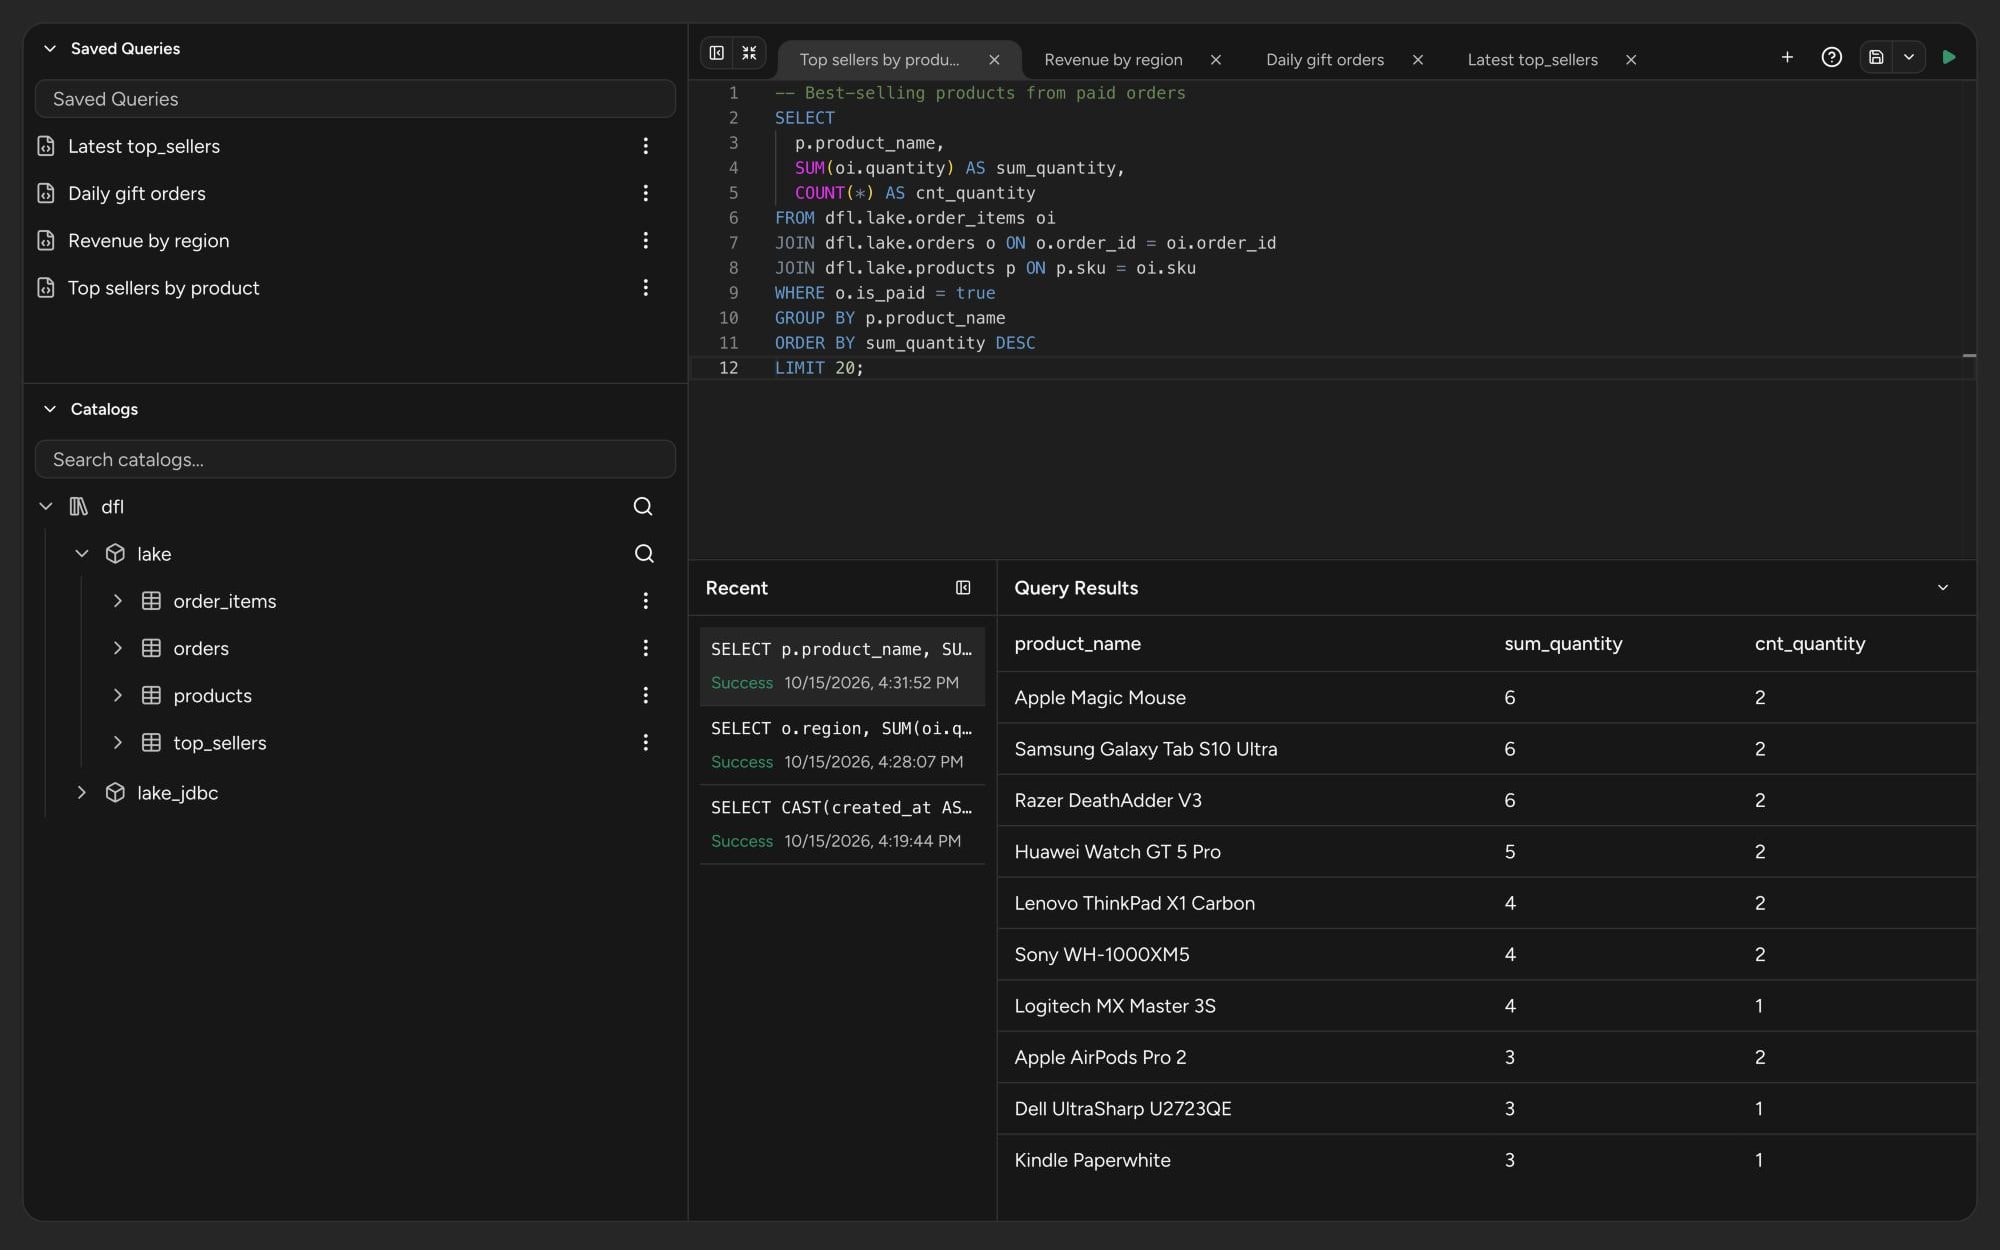Click the editor minimap scroll indicator
This screenshot has width=2000, height=1250.
pos(1969,355)
